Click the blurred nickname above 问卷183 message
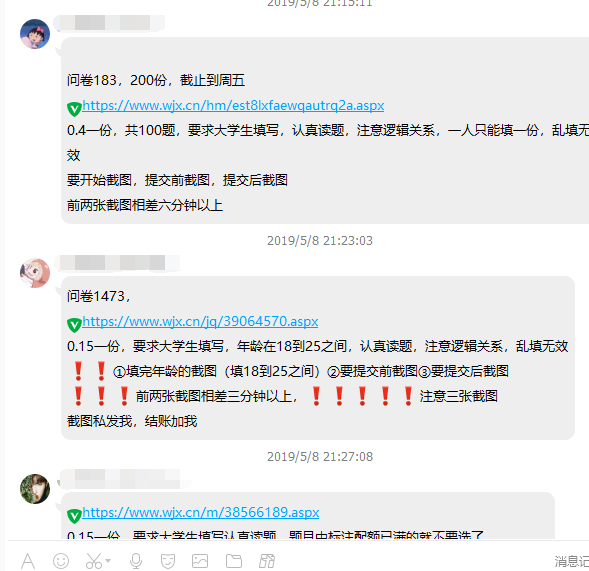The height and width of the screenshot is (571, 589). [x=109, y=23]
